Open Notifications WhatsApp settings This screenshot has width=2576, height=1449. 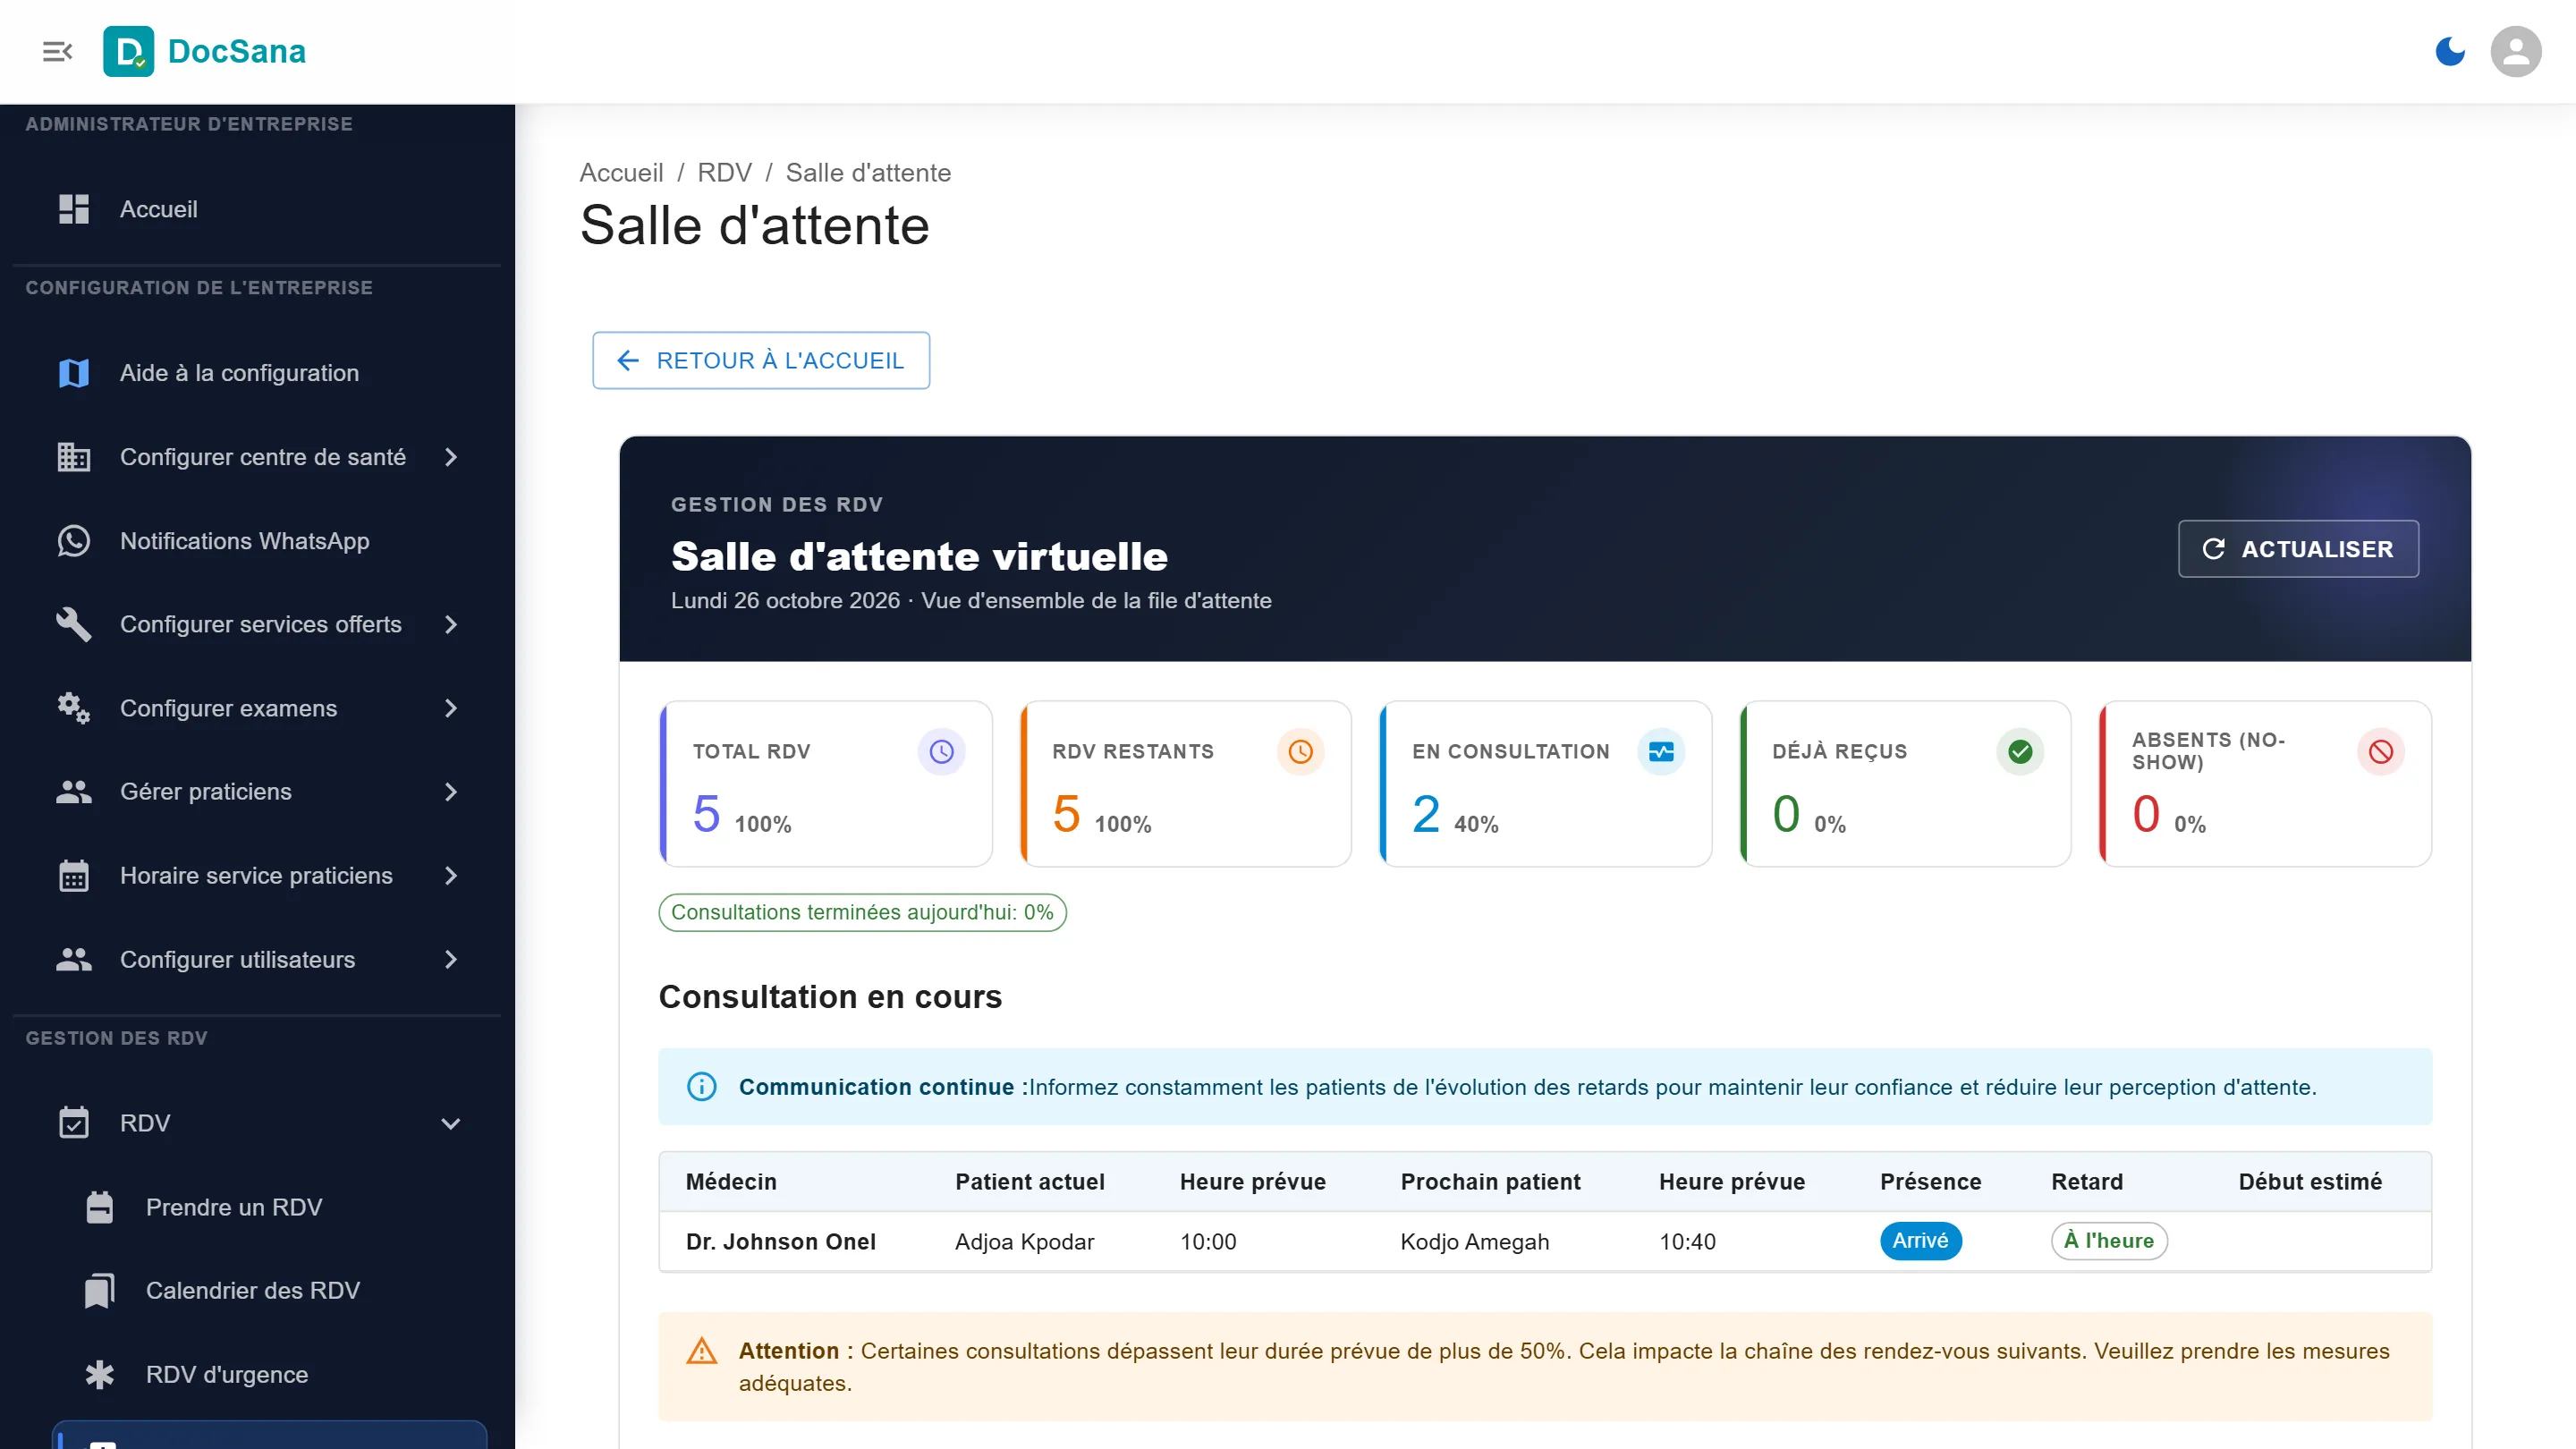tap(257, 541)
